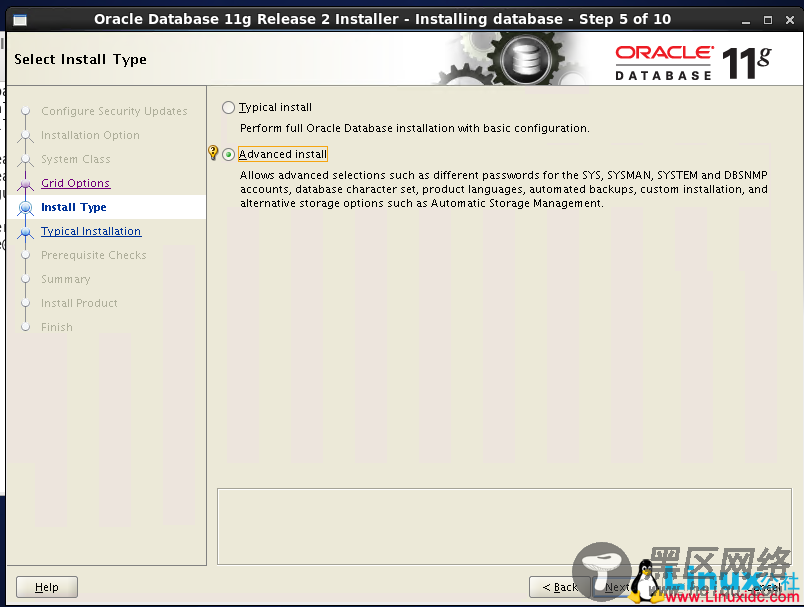Image resolution: width=804 pixels, height=607 pixels.
Task: Click the Configure Security Updates step
Action: click(x=114, y=111)
